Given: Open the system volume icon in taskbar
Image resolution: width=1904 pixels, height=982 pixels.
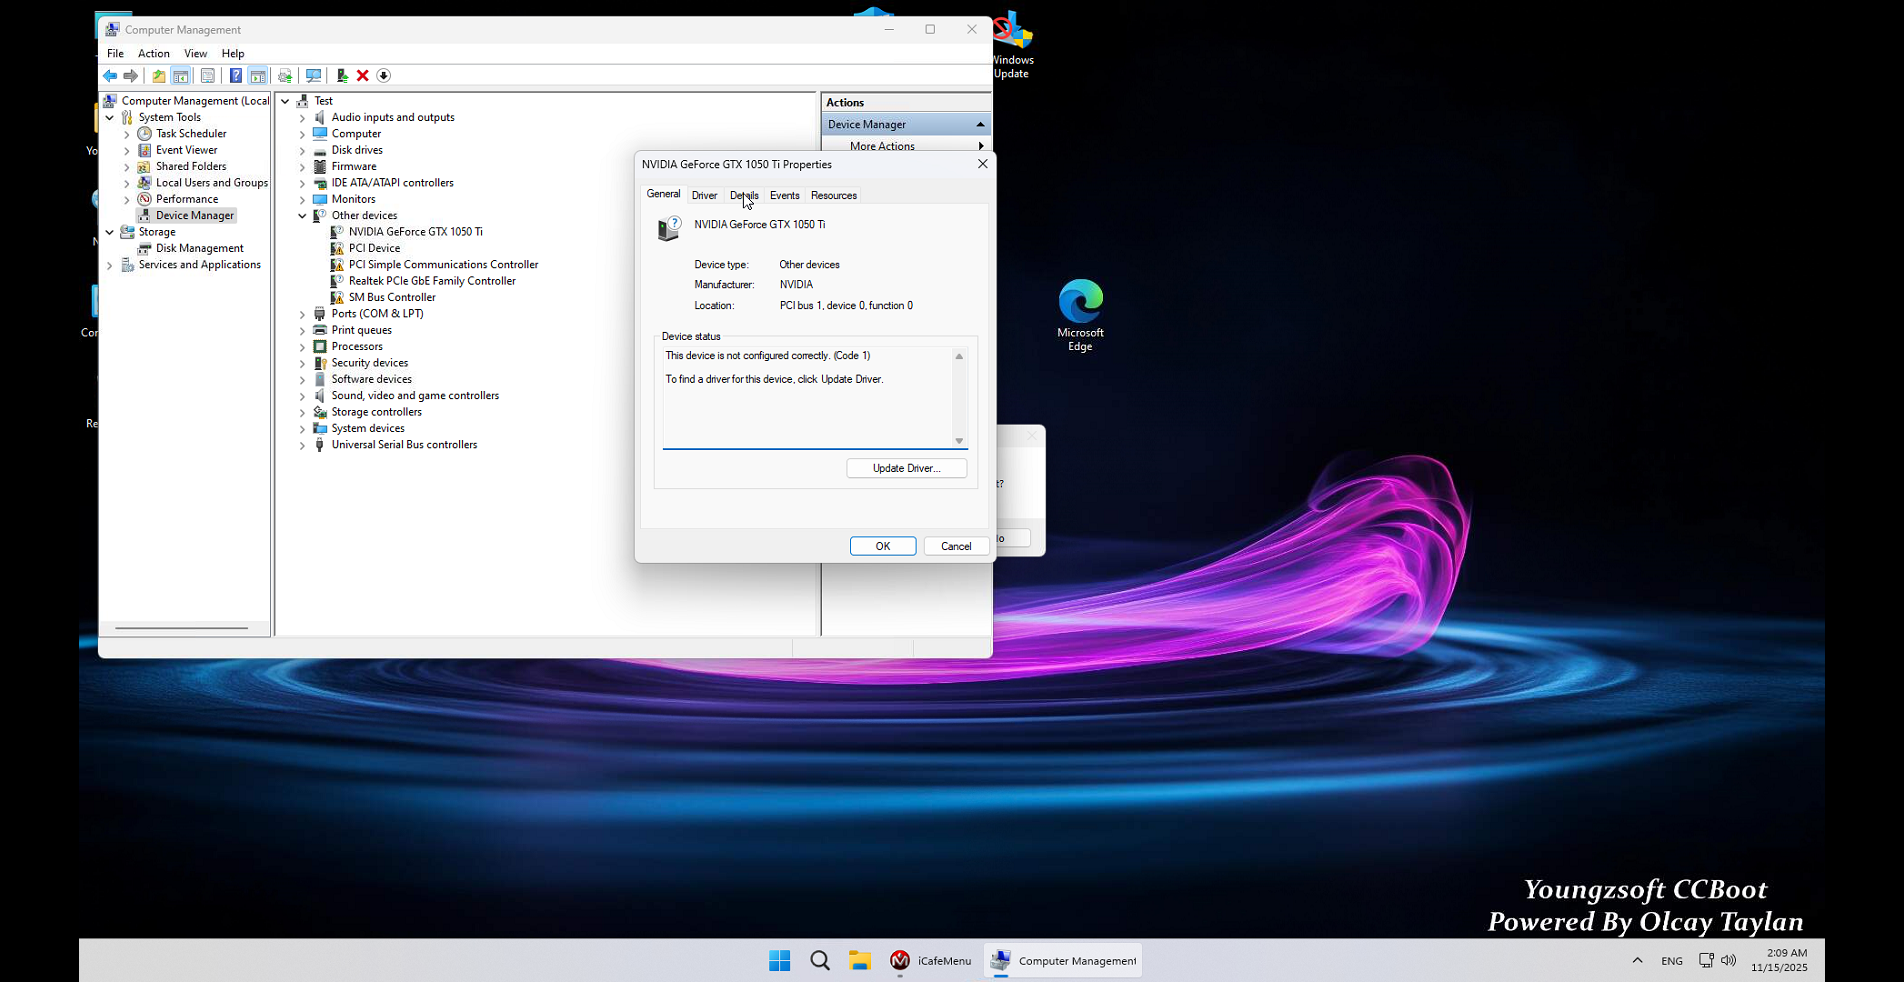Looking at the screenshot, I should (1731, 961).
